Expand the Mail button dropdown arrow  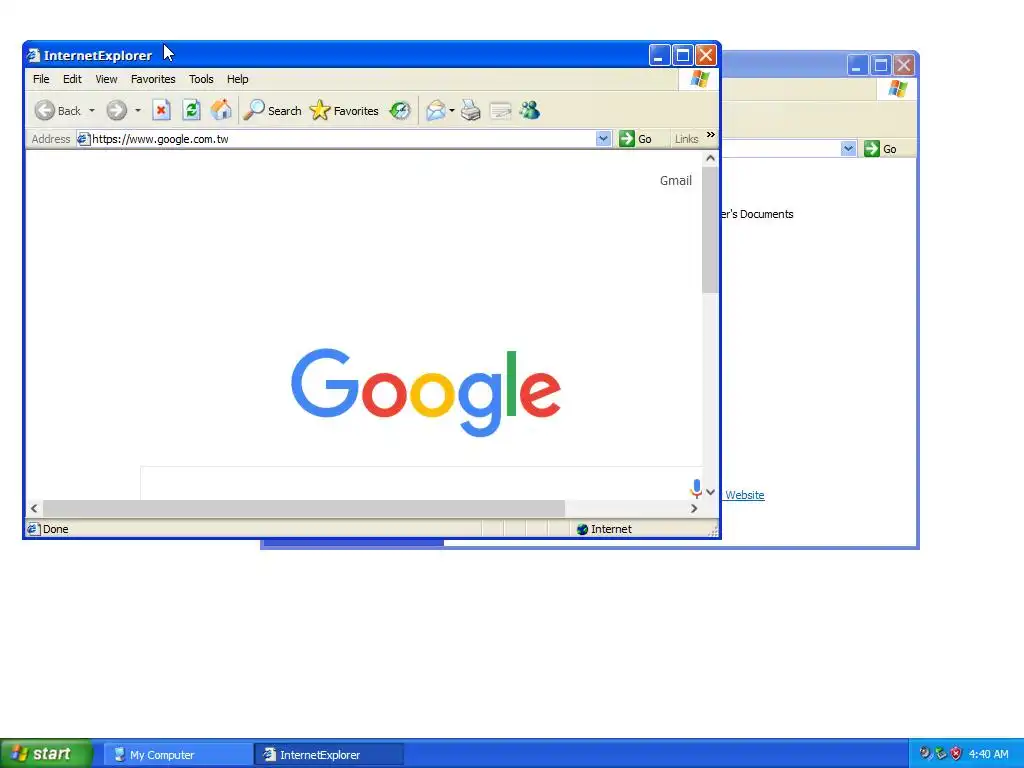coord(452,110)
